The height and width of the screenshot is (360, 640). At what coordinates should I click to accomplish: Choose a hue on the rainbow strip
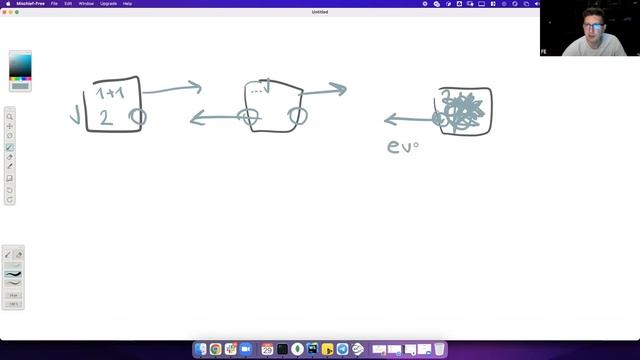pyautogui.click(x=20, y=79)
